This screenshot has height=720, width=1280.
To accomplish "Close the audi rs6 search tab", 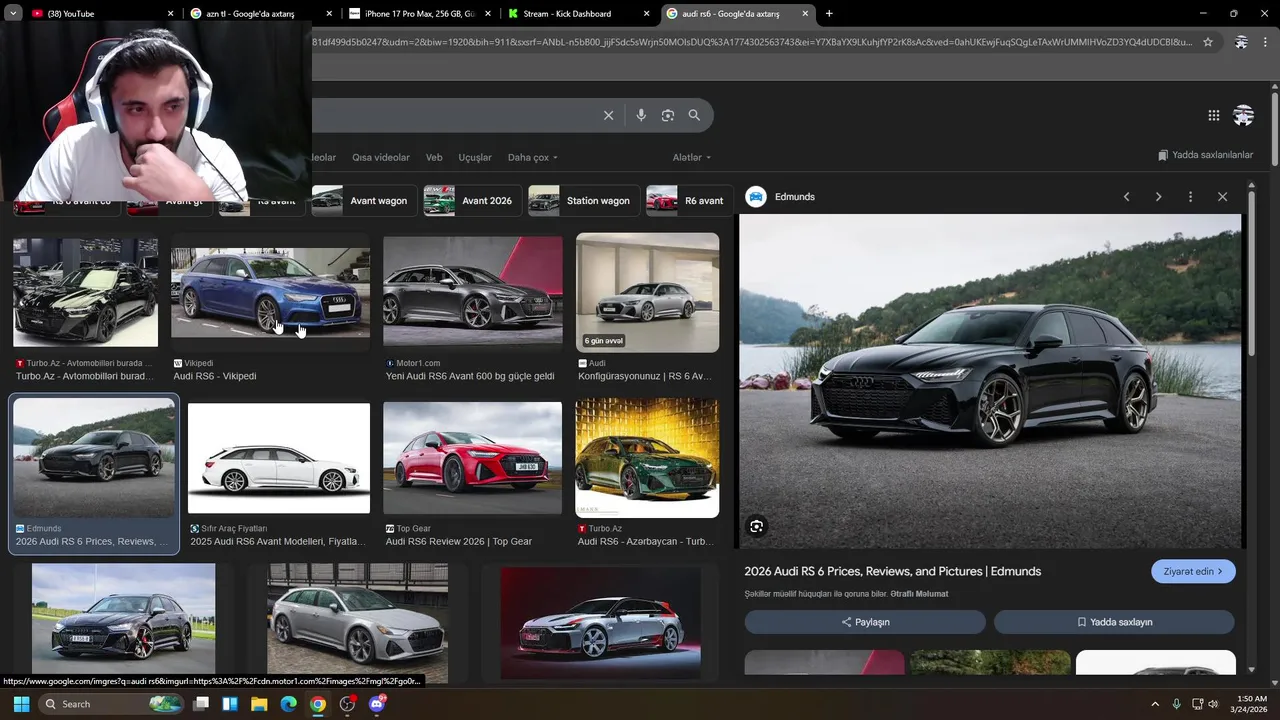I will point(805,14).
